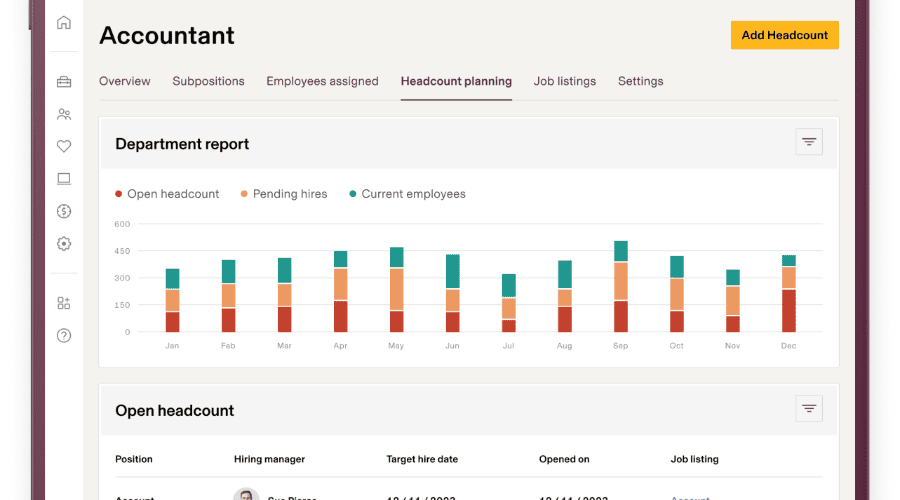Click the heart icon in sidebar
The width and height of the screenshot is (900, 500).
point(64,146)
